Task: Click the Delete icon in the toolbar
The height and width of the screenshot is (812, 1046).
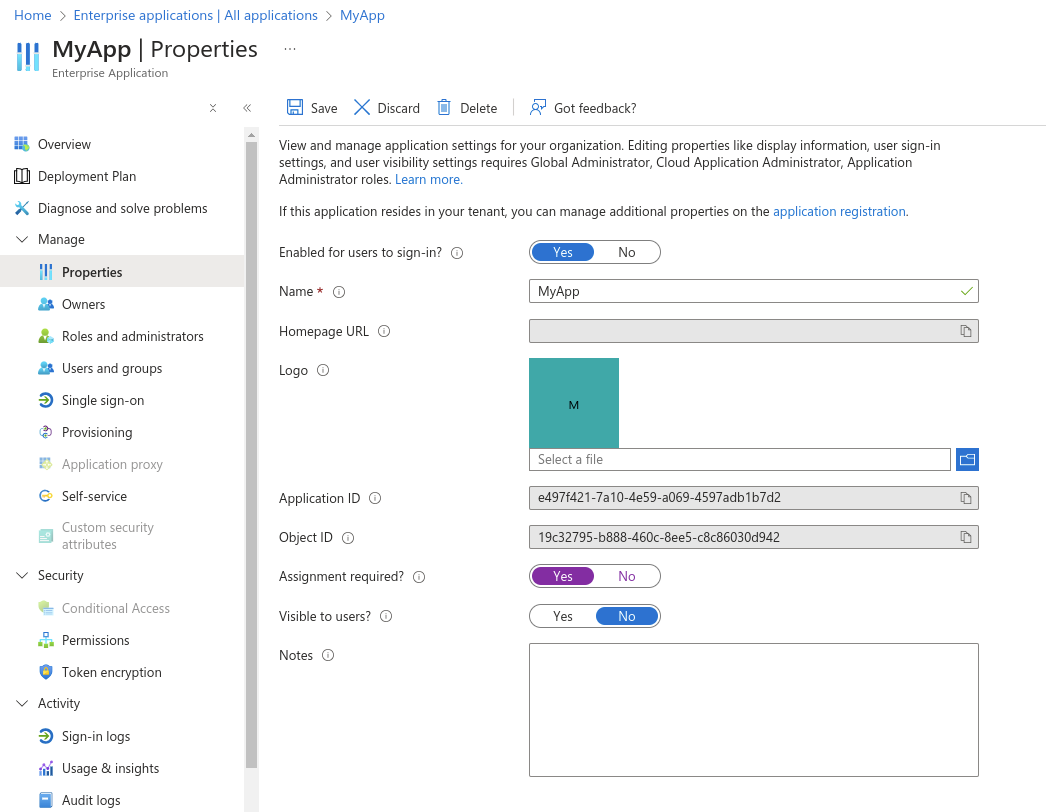Action: 442,107
